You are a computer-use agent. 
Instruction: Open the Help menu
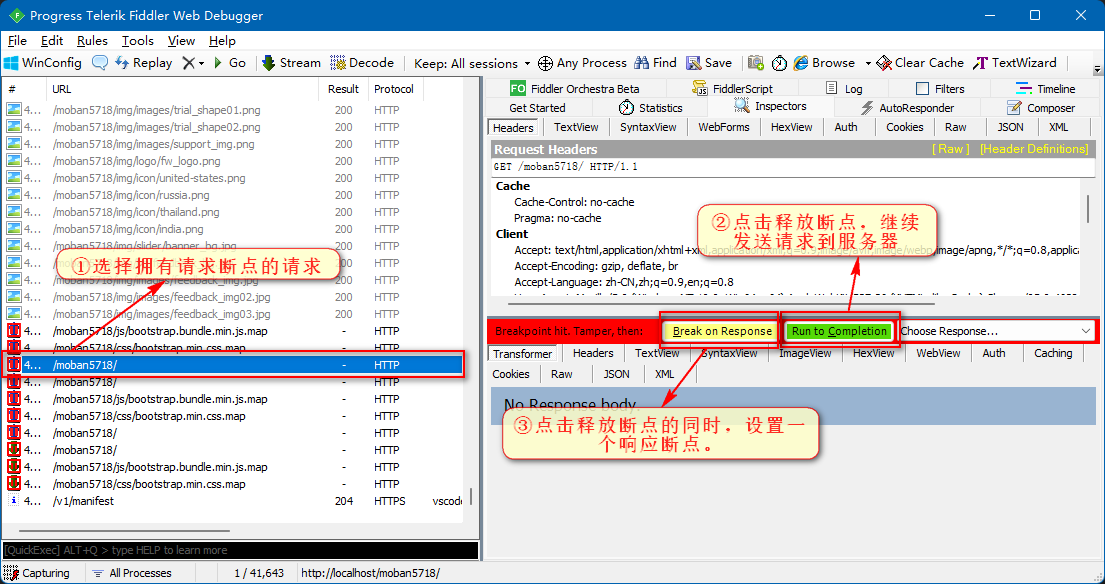click(222, 41)
